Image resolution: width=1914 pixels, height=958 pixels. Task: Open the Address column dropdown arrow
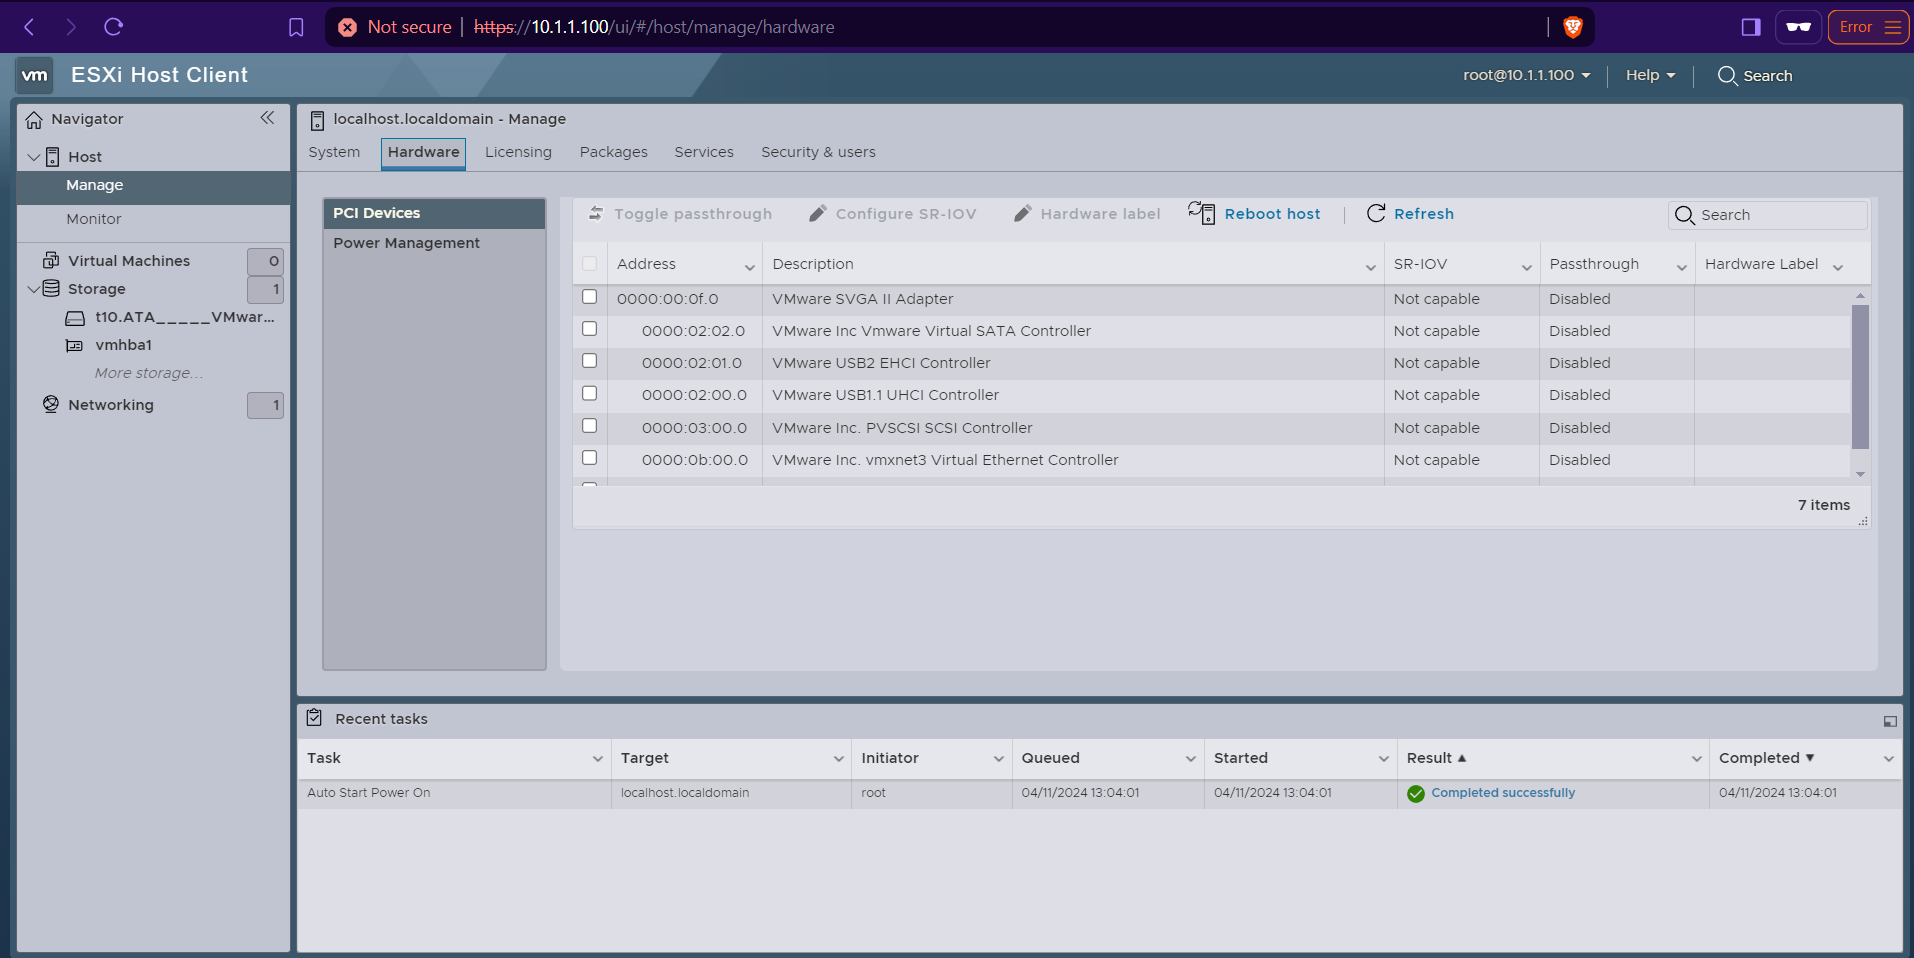point(750,267)
